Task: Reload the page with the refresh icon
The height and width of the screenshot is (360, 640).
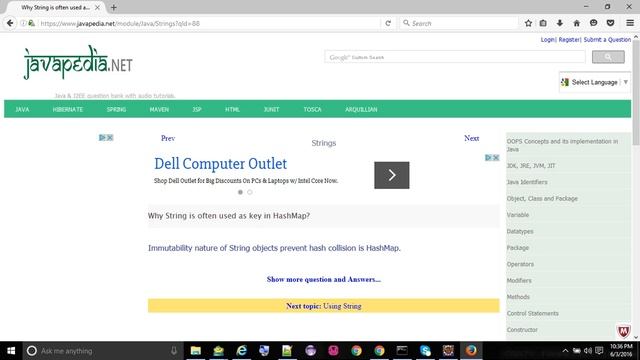Action: 388,23
